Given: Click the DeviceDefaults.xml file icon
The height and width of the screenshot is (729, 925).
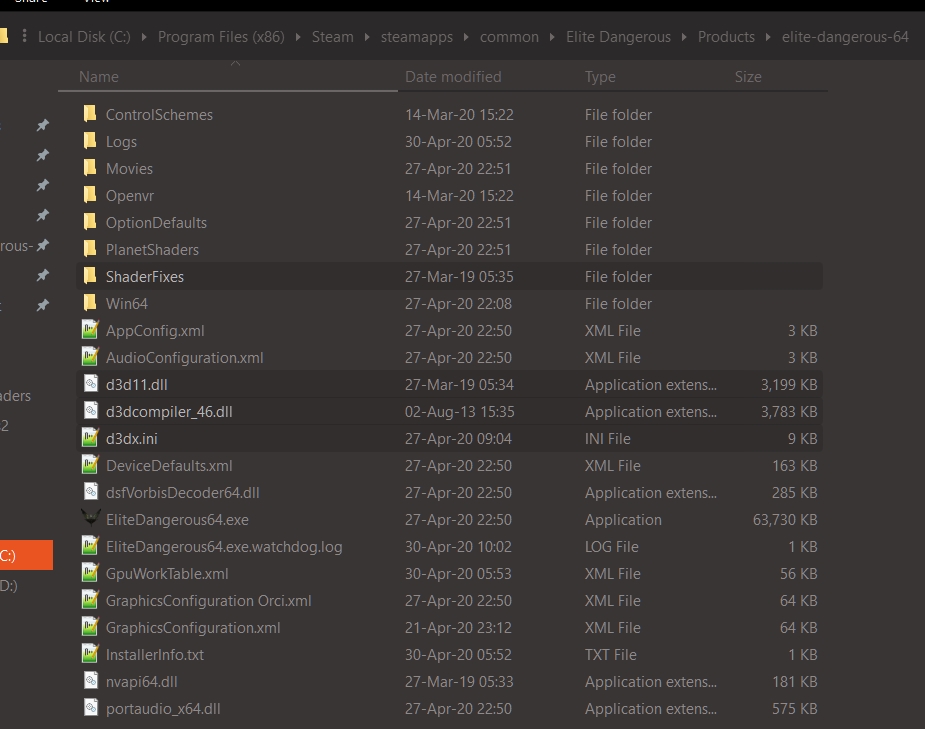Looking at the screenshot, I should [90, 465].
